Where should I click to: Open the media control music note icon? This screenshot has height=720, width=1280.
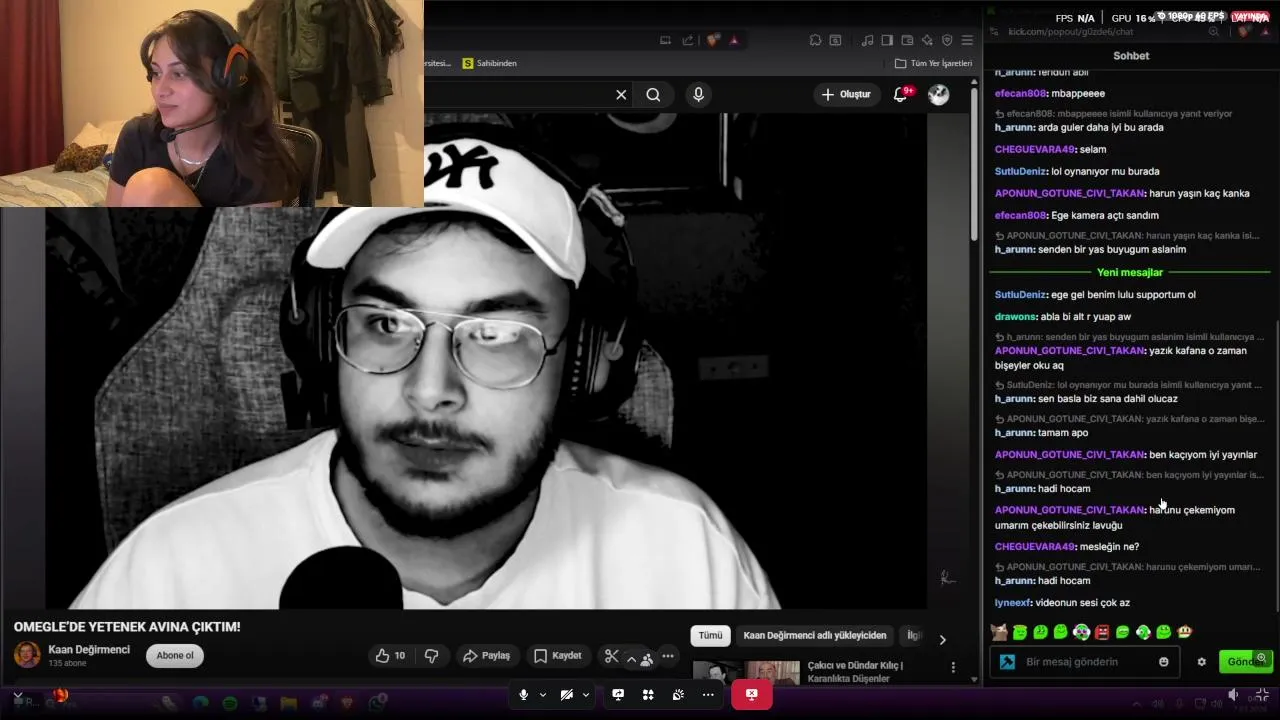[867, 40]
